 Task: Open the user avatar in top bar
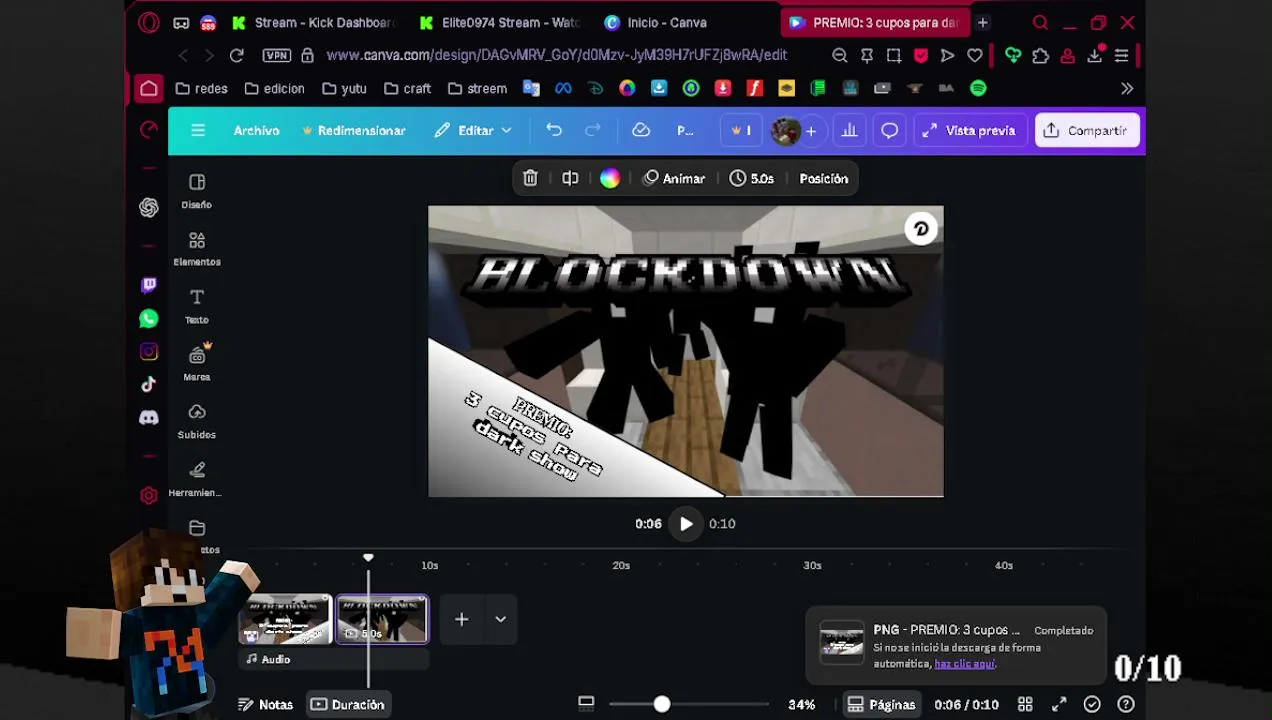coord(785,131)
